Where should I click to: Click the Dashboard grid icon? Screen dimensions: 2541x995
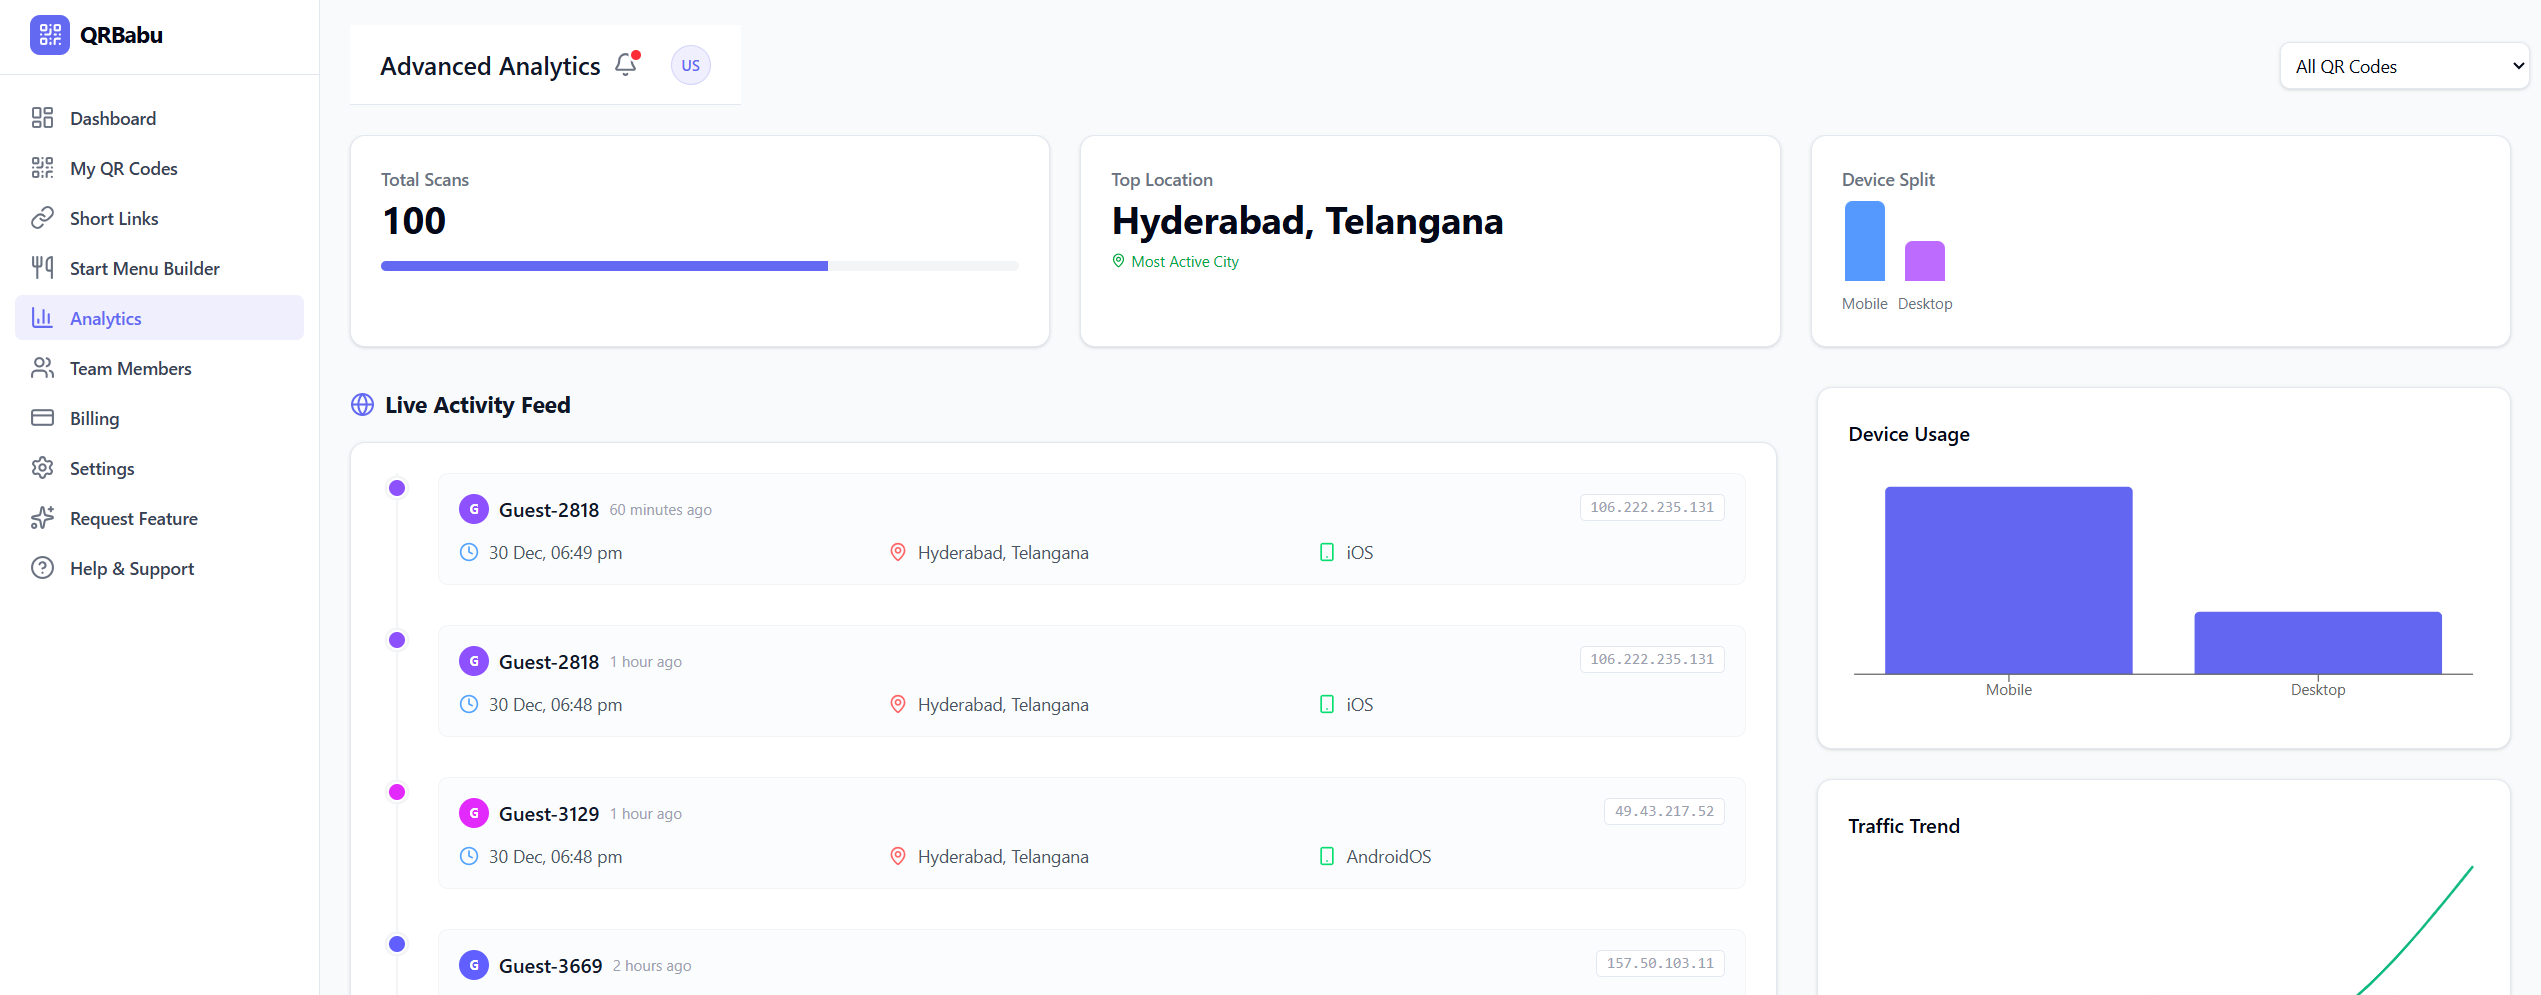(x=42, y=118)
